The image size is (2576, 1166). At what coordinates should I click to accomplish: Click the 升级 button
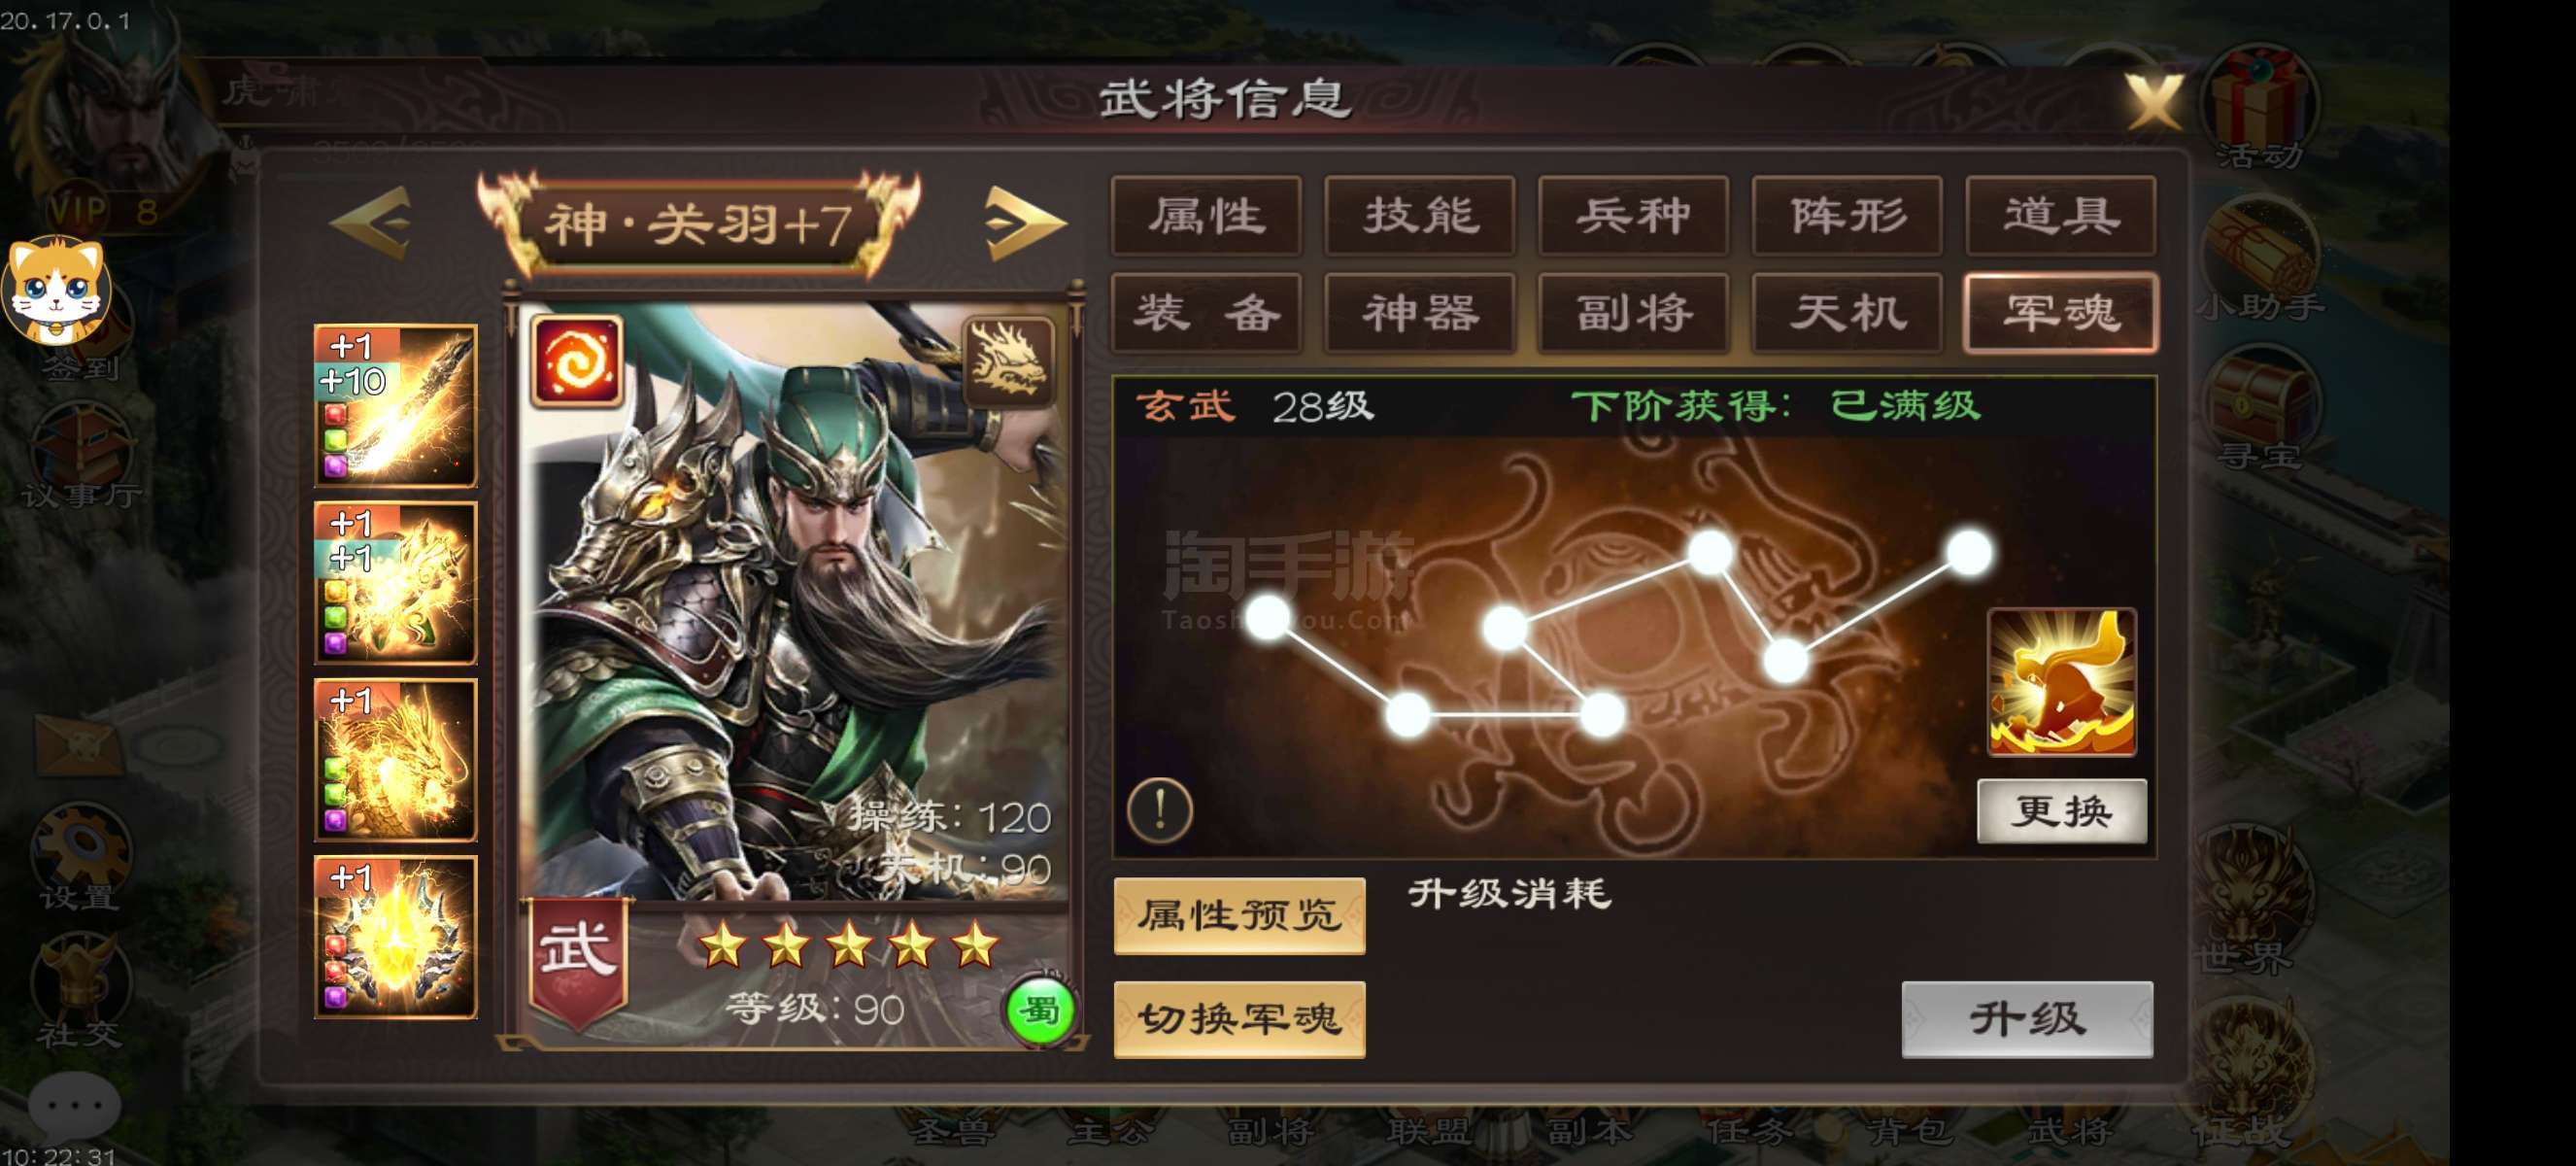(x=2027, y=1019)
